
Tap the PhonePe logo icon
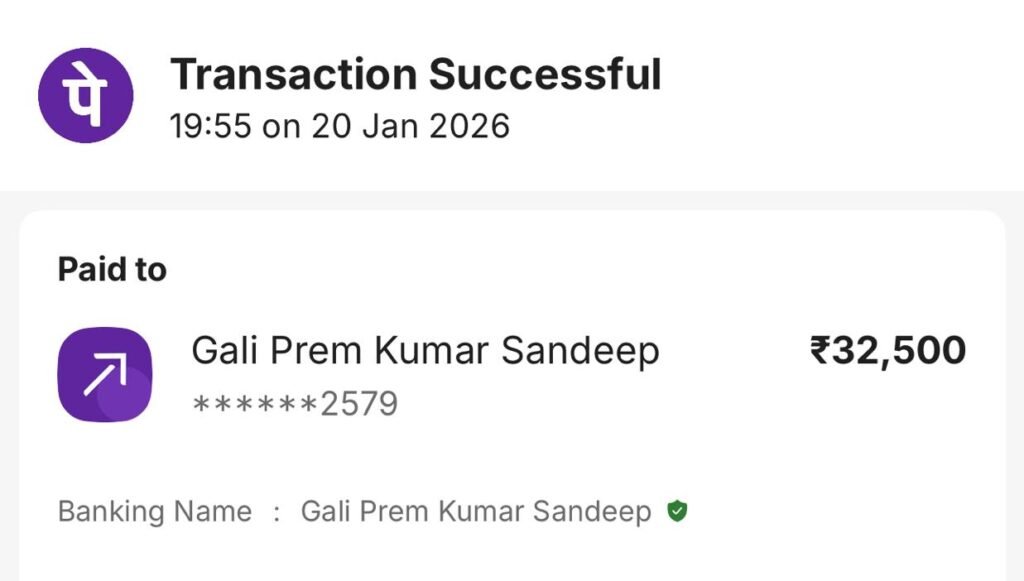click(x=86, y=96)
